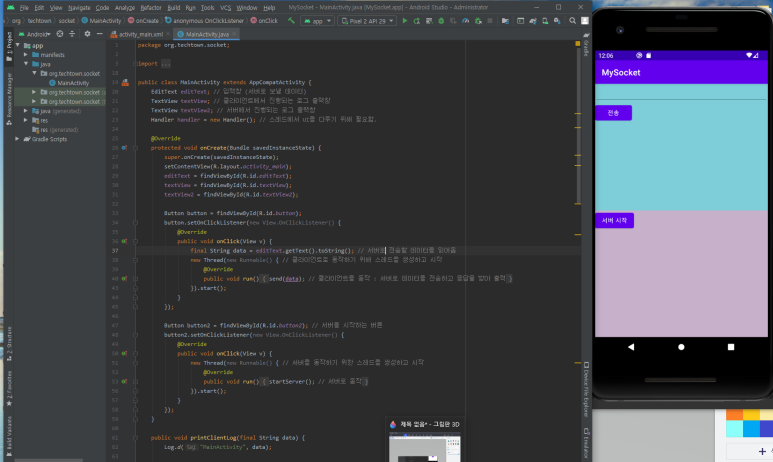Screen dimensions: 773x462
Task: Expand the manifests folder
Action: click(x=26, y=55)
